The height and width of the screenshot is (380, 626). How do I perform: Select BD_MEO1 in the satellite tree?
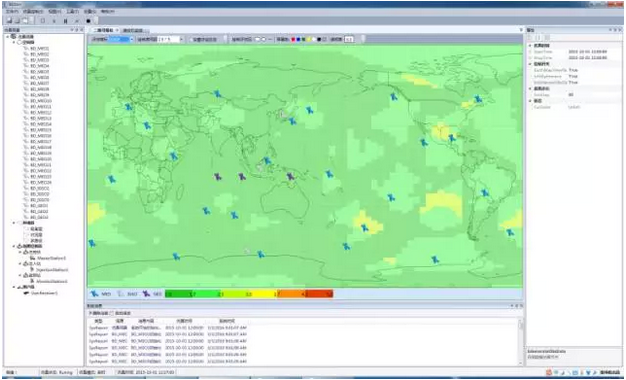coord(40,48)
